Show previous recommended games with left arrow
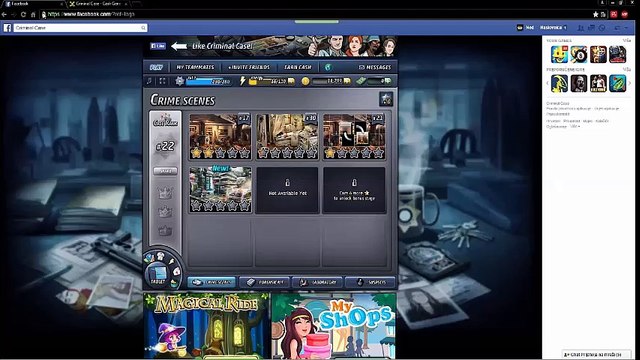The image size is (640, 360). point(547,83)
